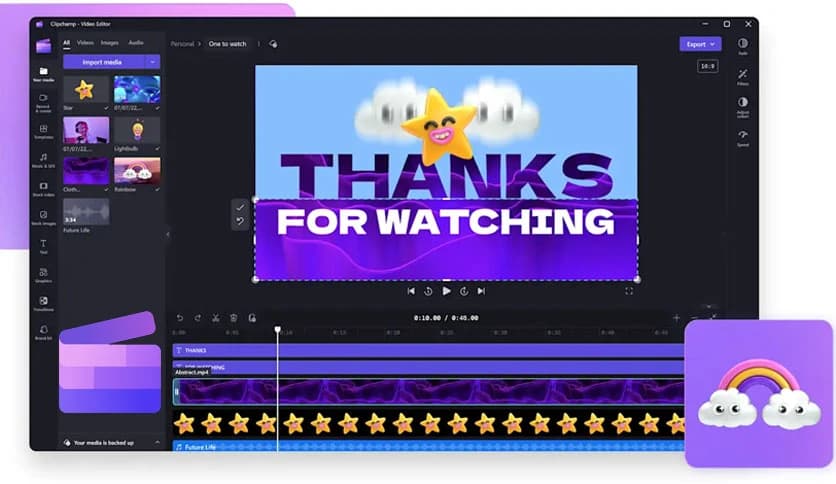
Task: Switch to the Audio media tab
Action: click(136, 43)
